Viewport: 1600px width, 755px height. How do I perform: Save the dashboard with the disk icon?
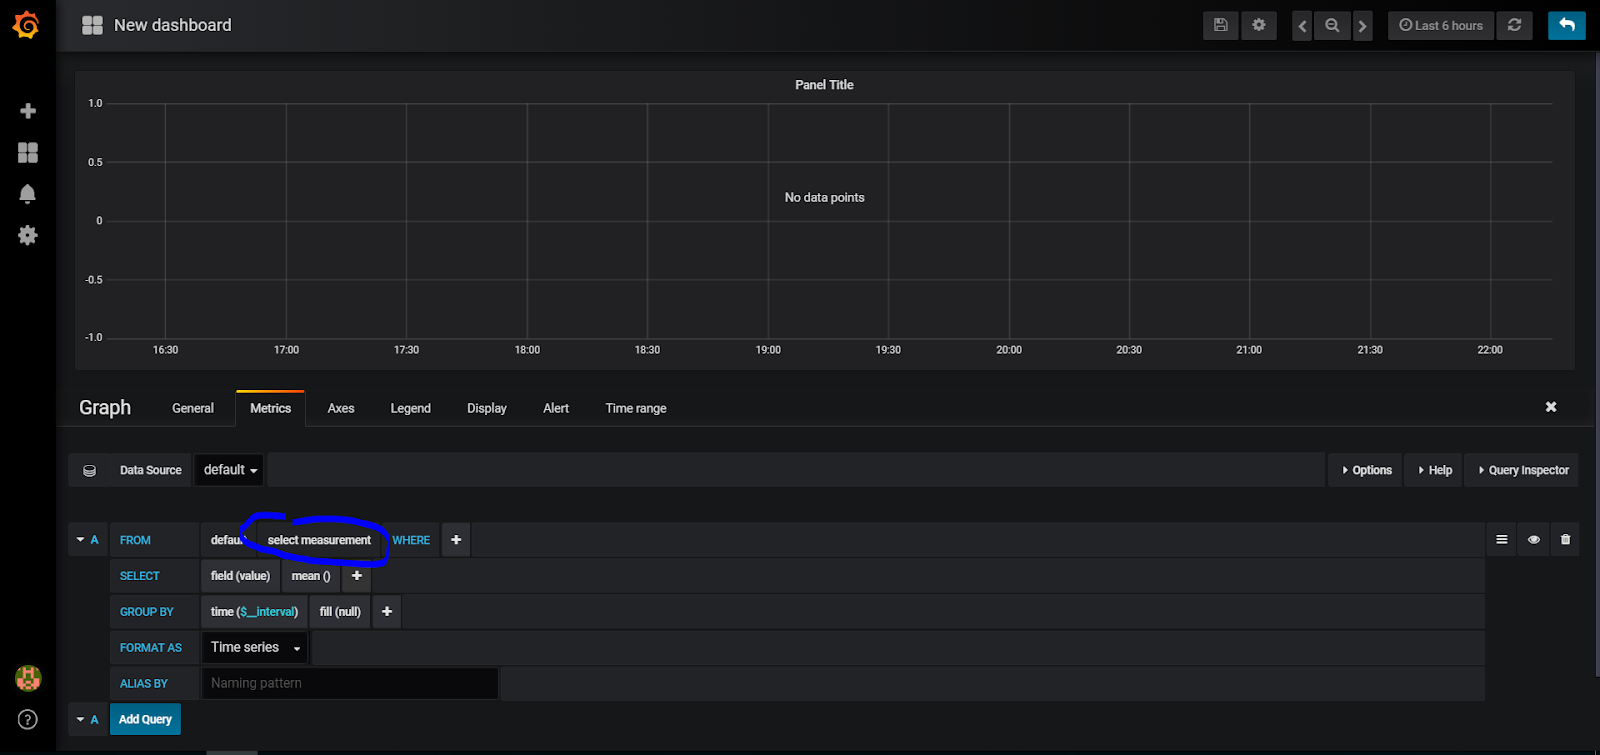pyautogui.click(x=1220, y=26)
